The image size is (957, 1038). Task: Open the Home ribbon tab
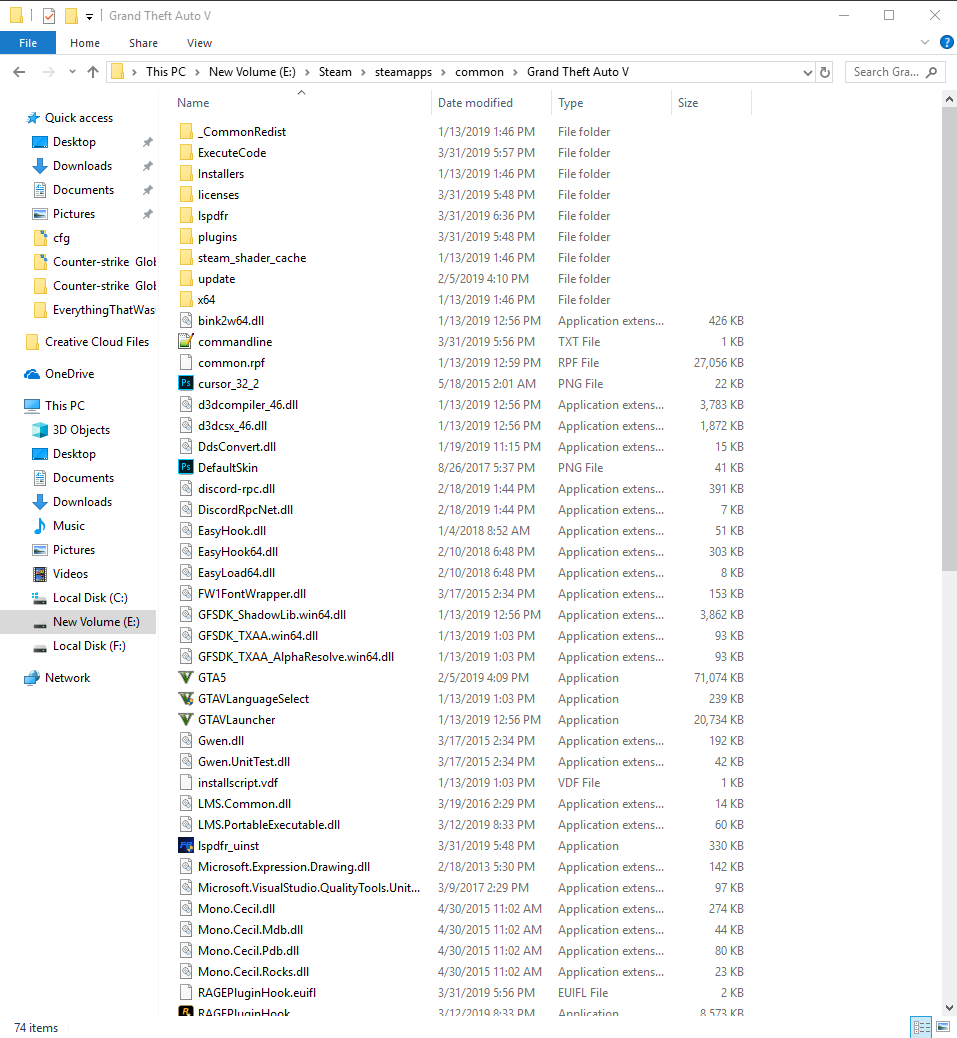[x=85, y=43]
